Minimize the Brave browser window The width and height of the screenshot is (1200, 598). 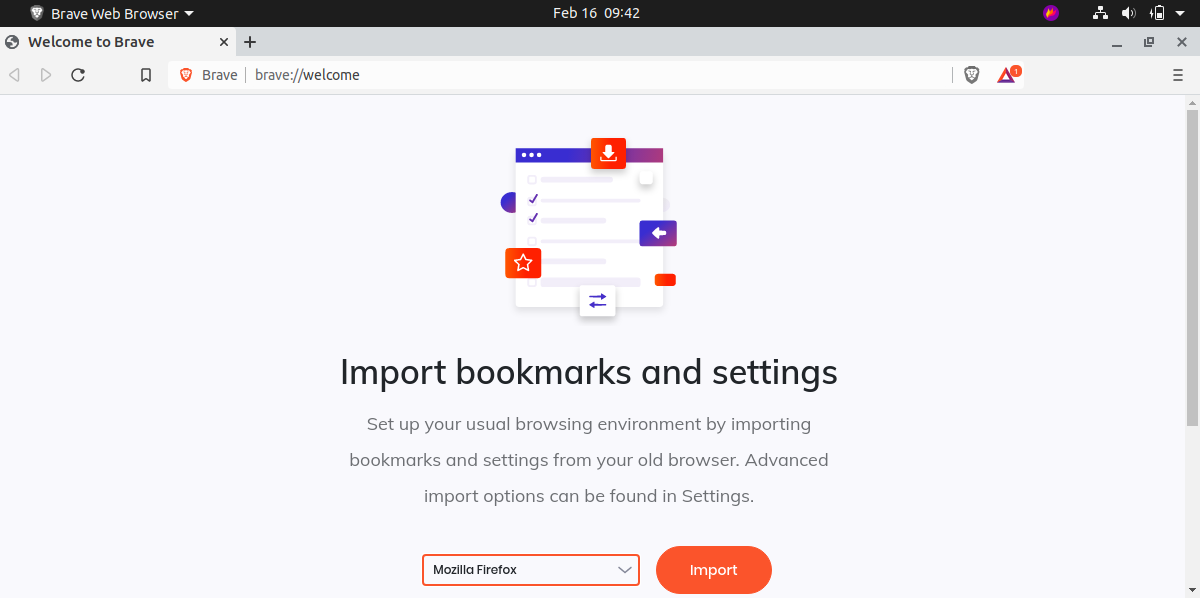[x=1117, y=42]
